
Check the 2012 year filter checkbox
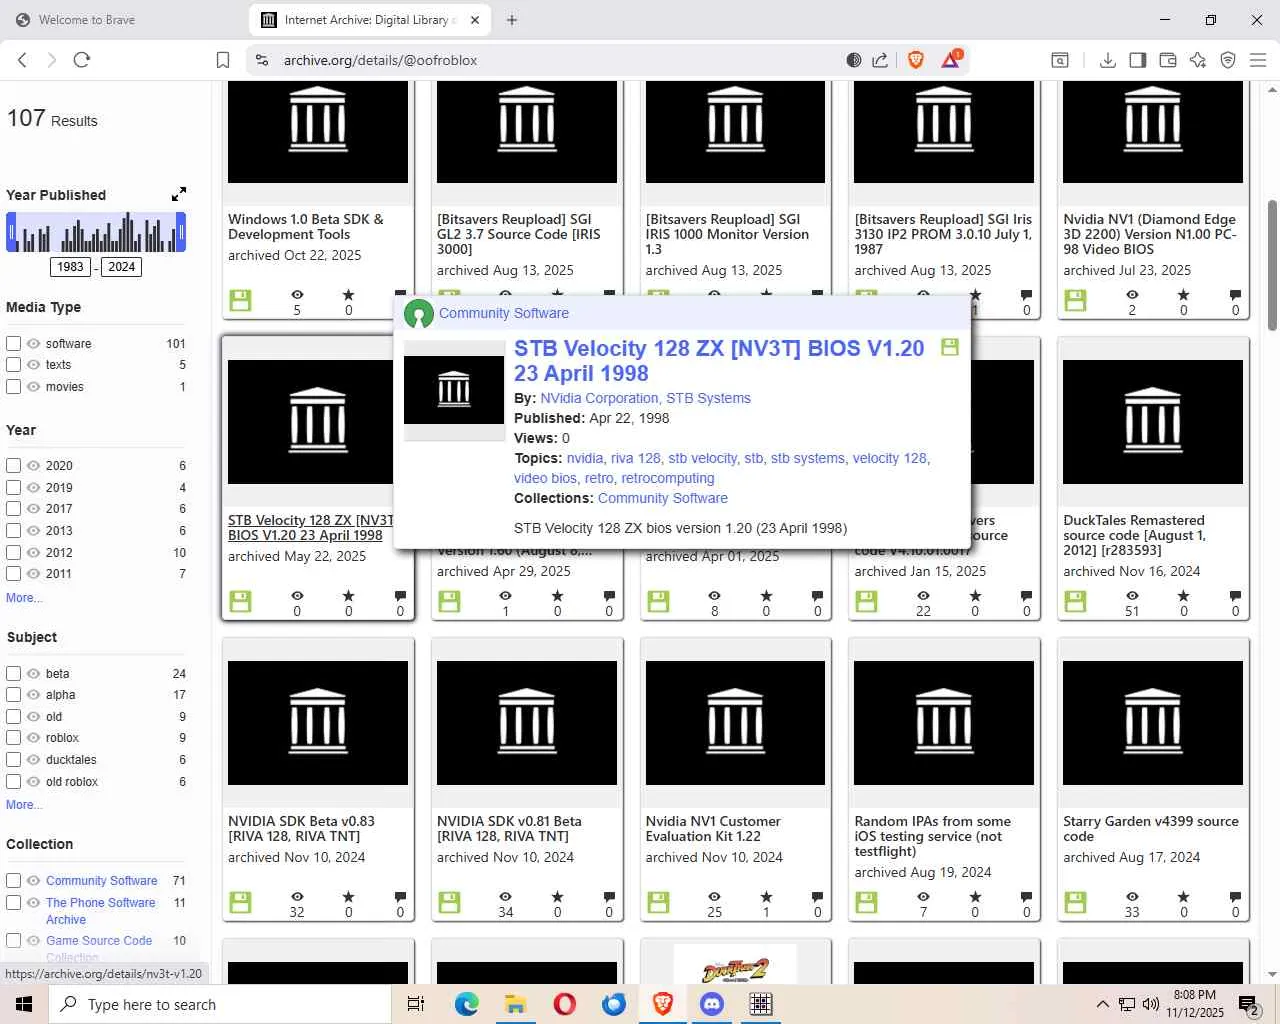point(14,552)
